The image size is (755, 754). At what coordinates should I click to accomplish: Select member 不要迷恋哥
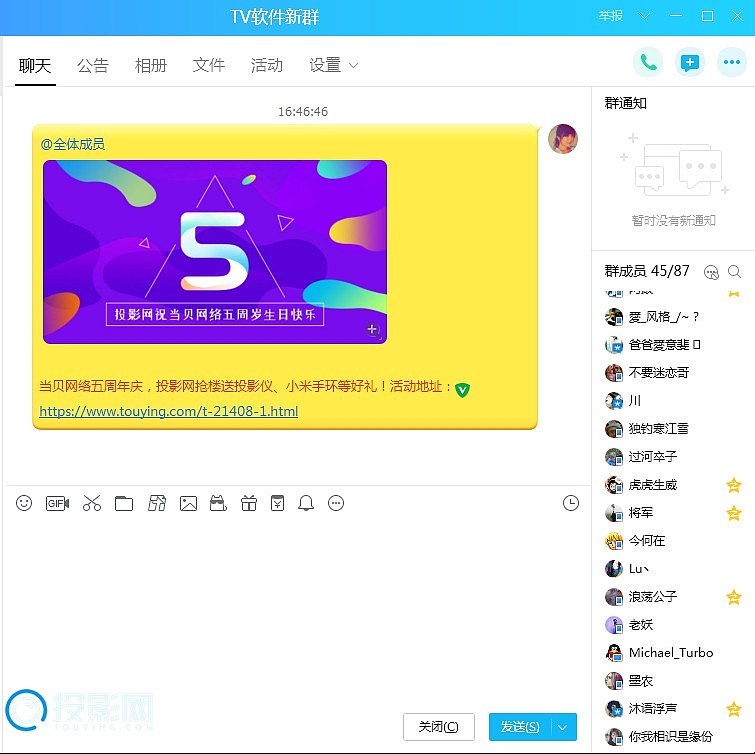point(672,372)
